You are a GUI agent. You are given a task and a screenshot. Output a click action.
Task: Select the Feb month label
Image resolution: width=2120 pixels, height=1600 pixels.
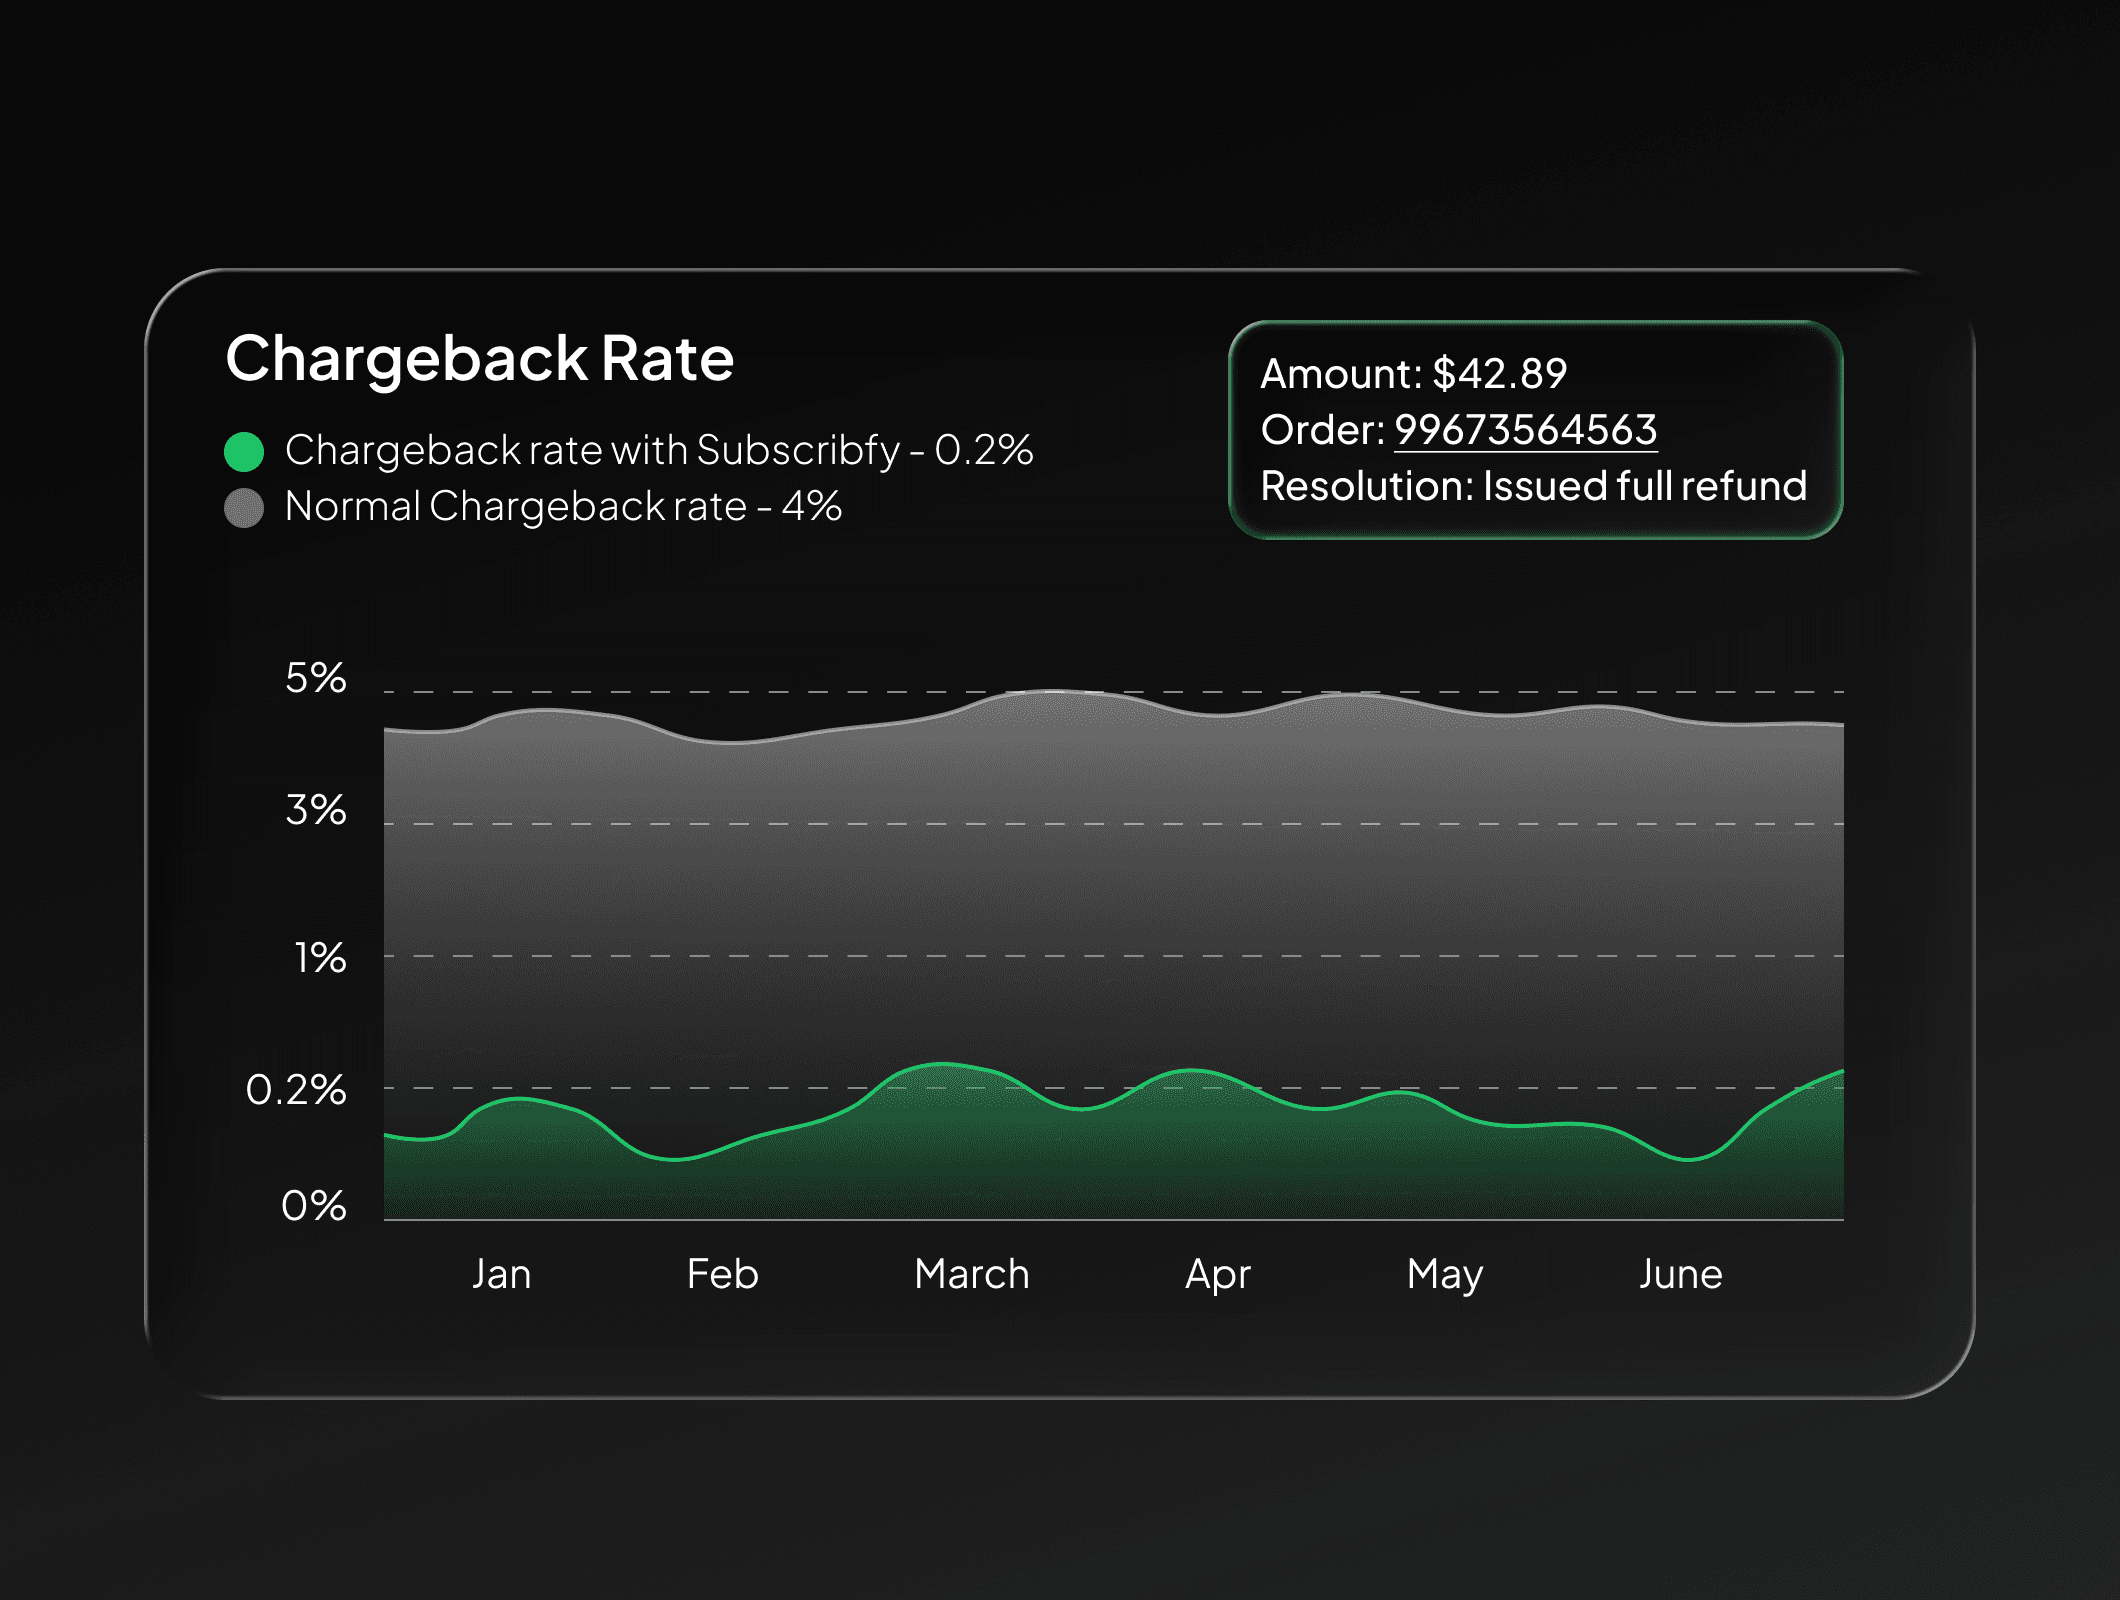click(722, 1274)
